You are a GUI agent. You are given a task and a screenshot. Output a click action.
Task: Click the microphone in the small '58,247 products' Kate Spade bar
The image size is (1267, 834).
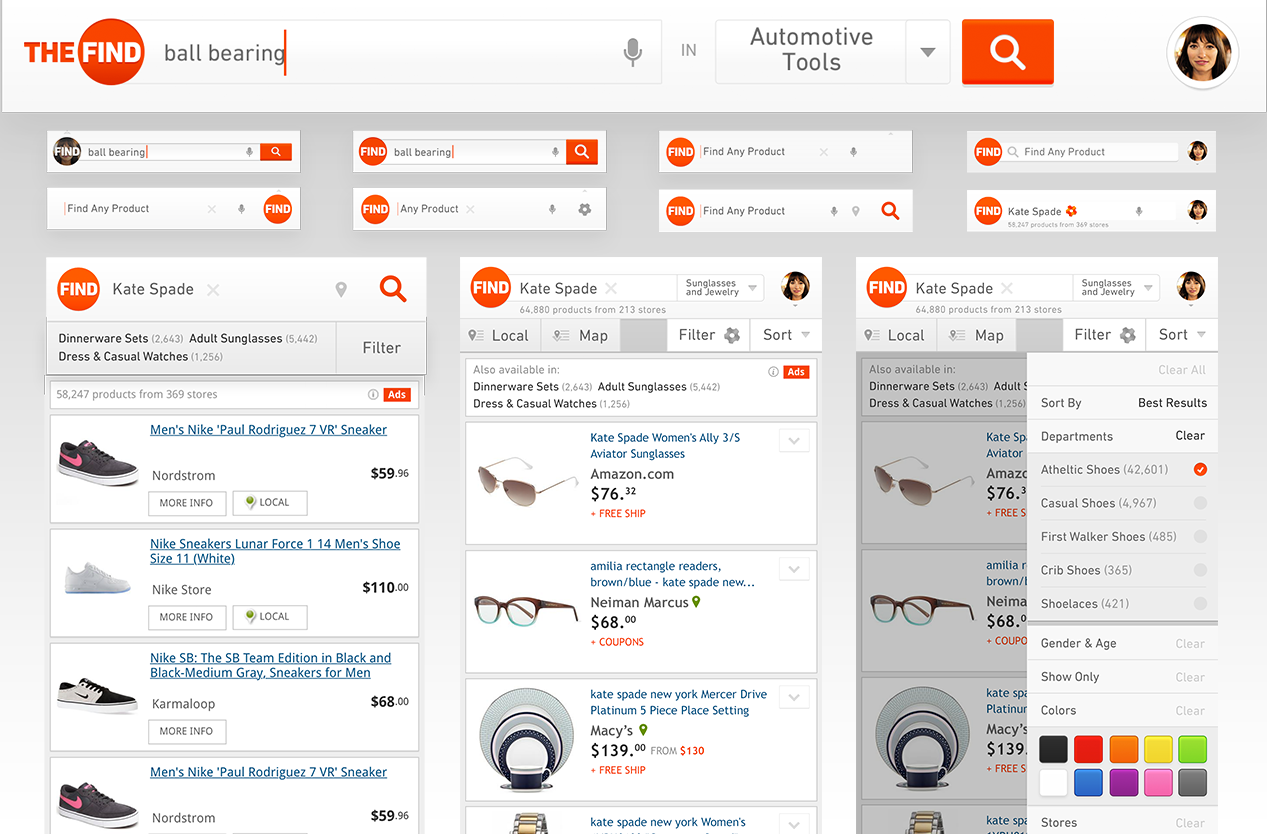pos(1138,211)
